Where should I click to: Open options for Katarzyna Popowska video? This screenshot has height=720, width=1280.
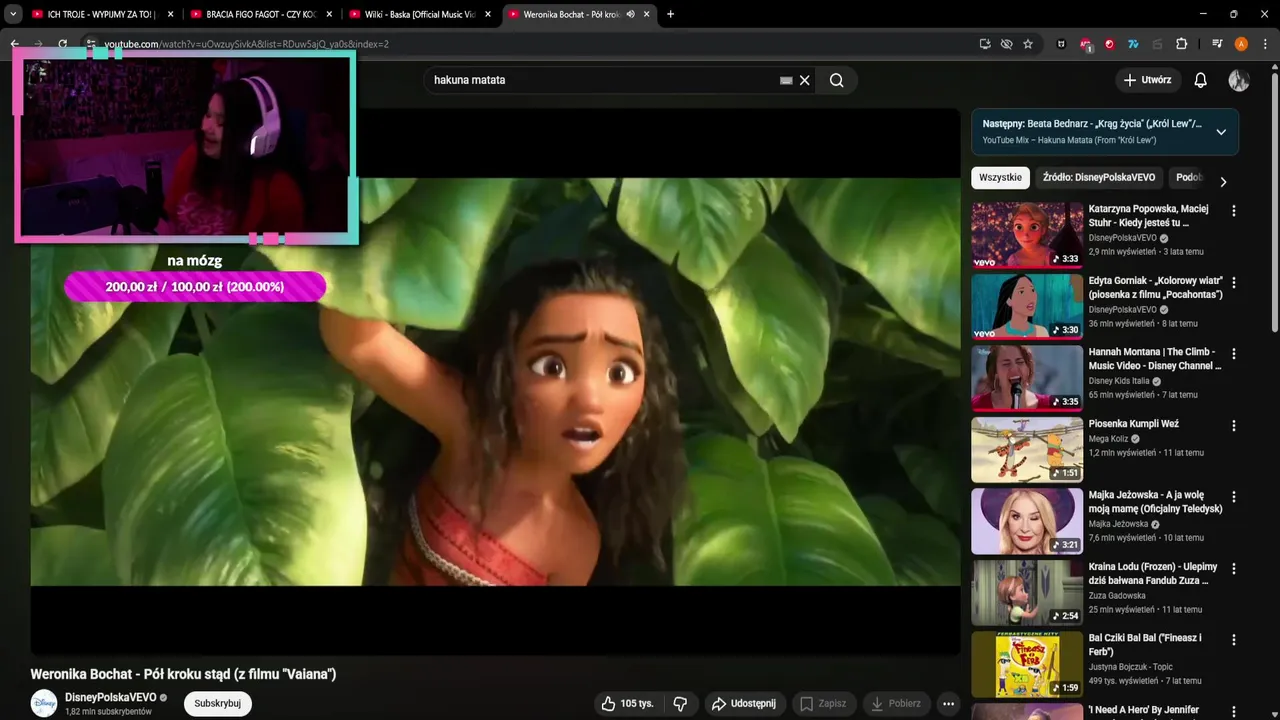click(x=1234, y=211)
